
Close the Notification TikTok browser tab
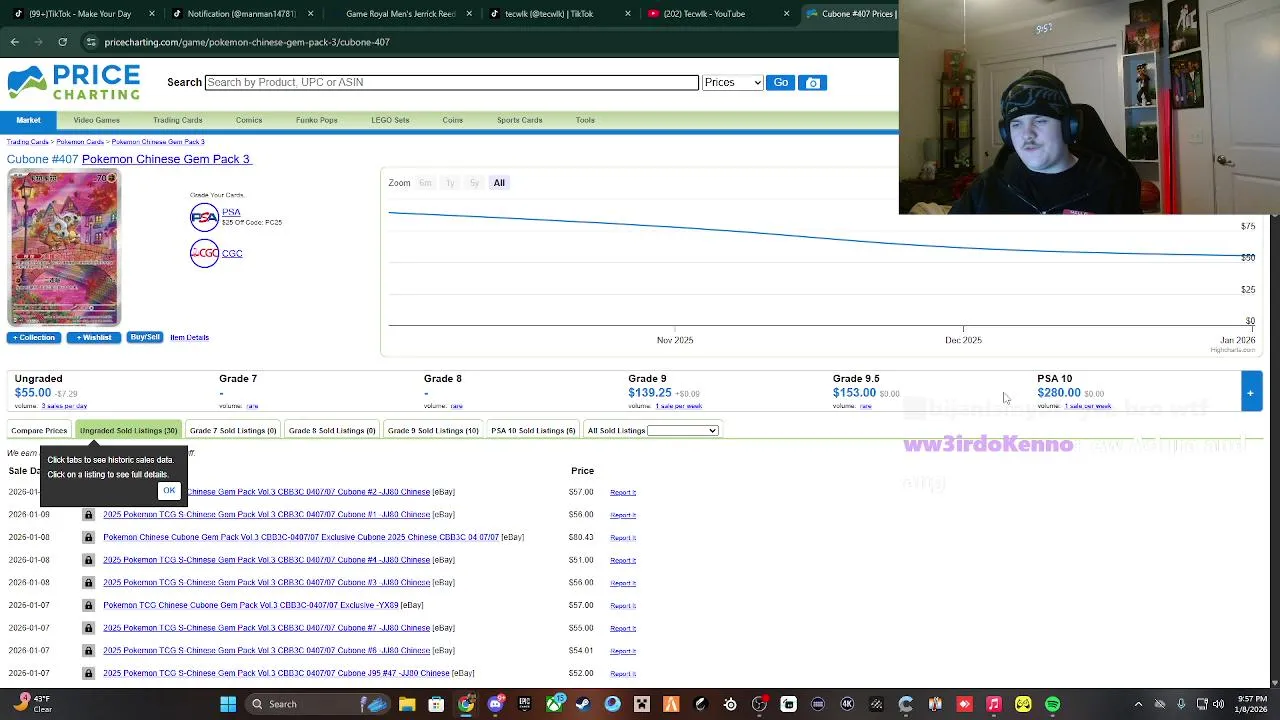[x=311, y=14]
